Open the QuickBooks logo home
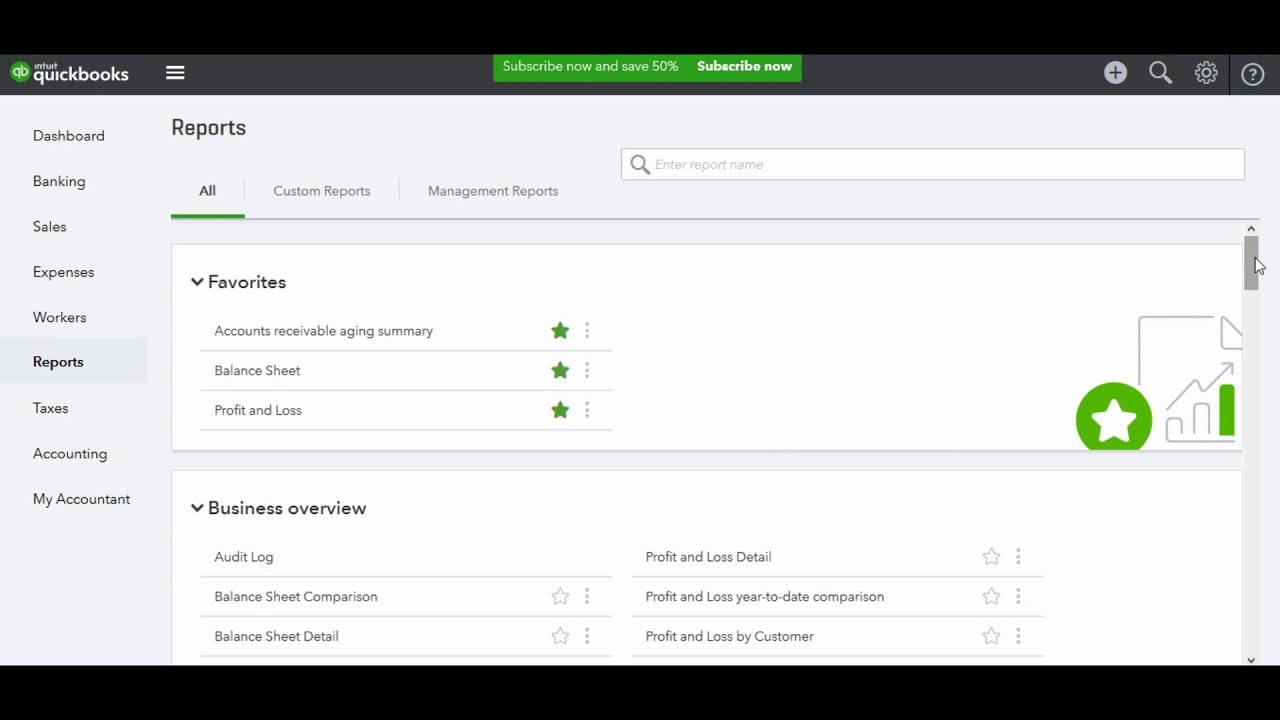 tap(70, 73)
